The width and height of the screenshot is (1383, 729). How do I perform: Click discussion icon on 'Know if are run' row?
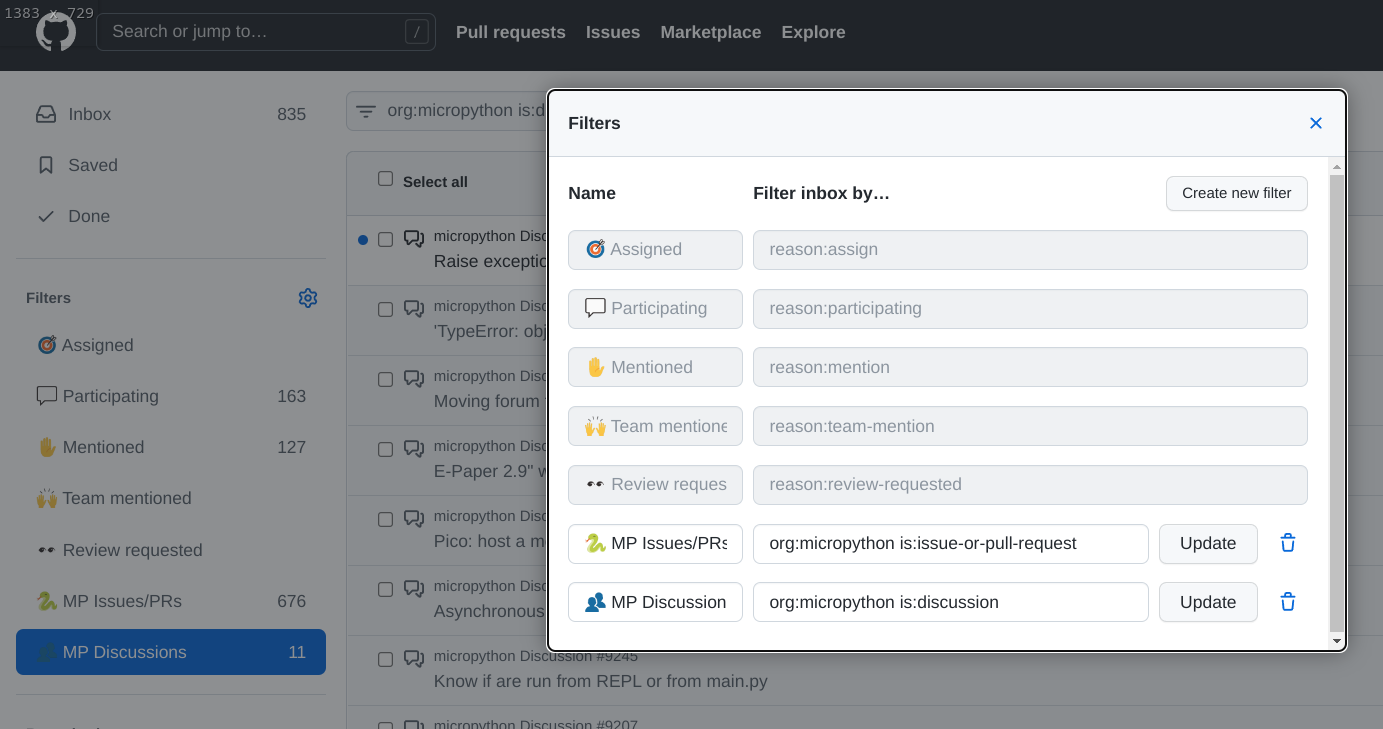pyautogui.click(x=414, y=659)
